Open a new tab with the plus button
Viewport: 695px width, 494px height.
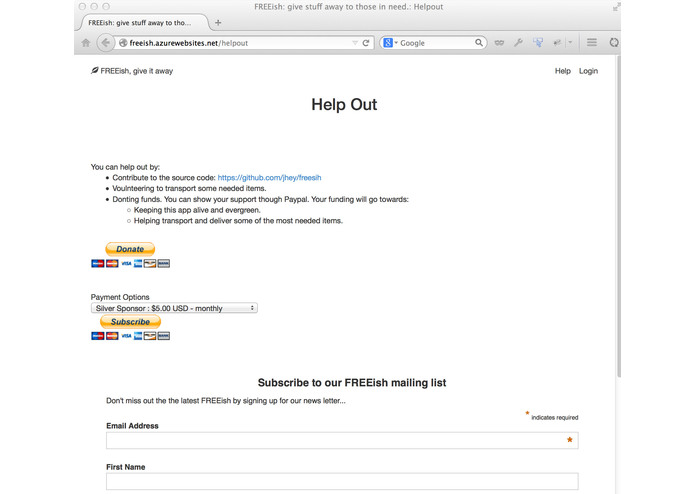click(218, 23)
